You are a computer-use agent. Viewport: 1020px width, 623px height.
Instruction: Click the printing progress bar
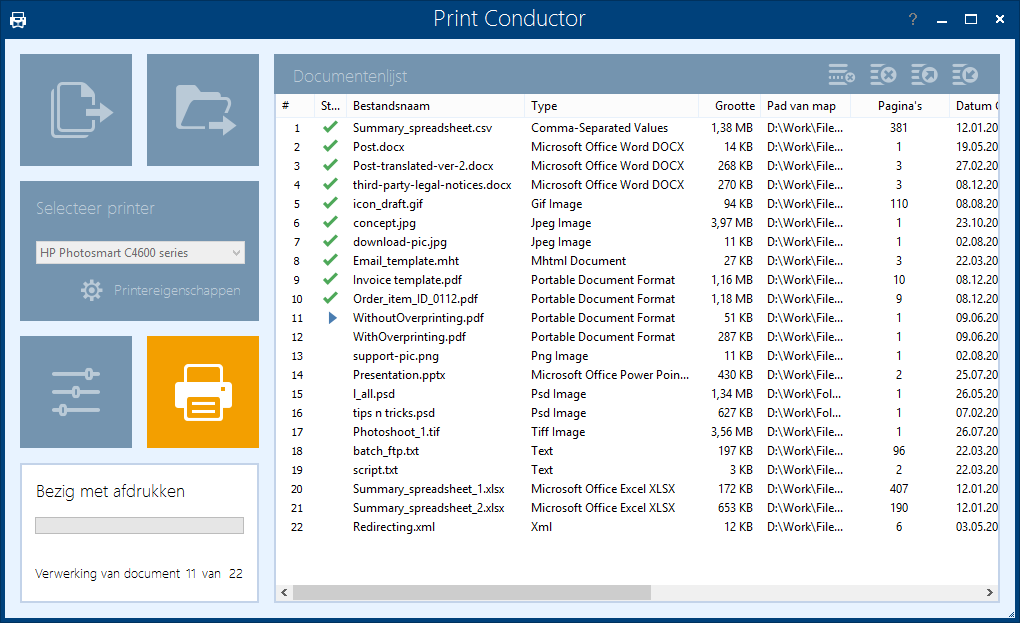tap(139, 525)
